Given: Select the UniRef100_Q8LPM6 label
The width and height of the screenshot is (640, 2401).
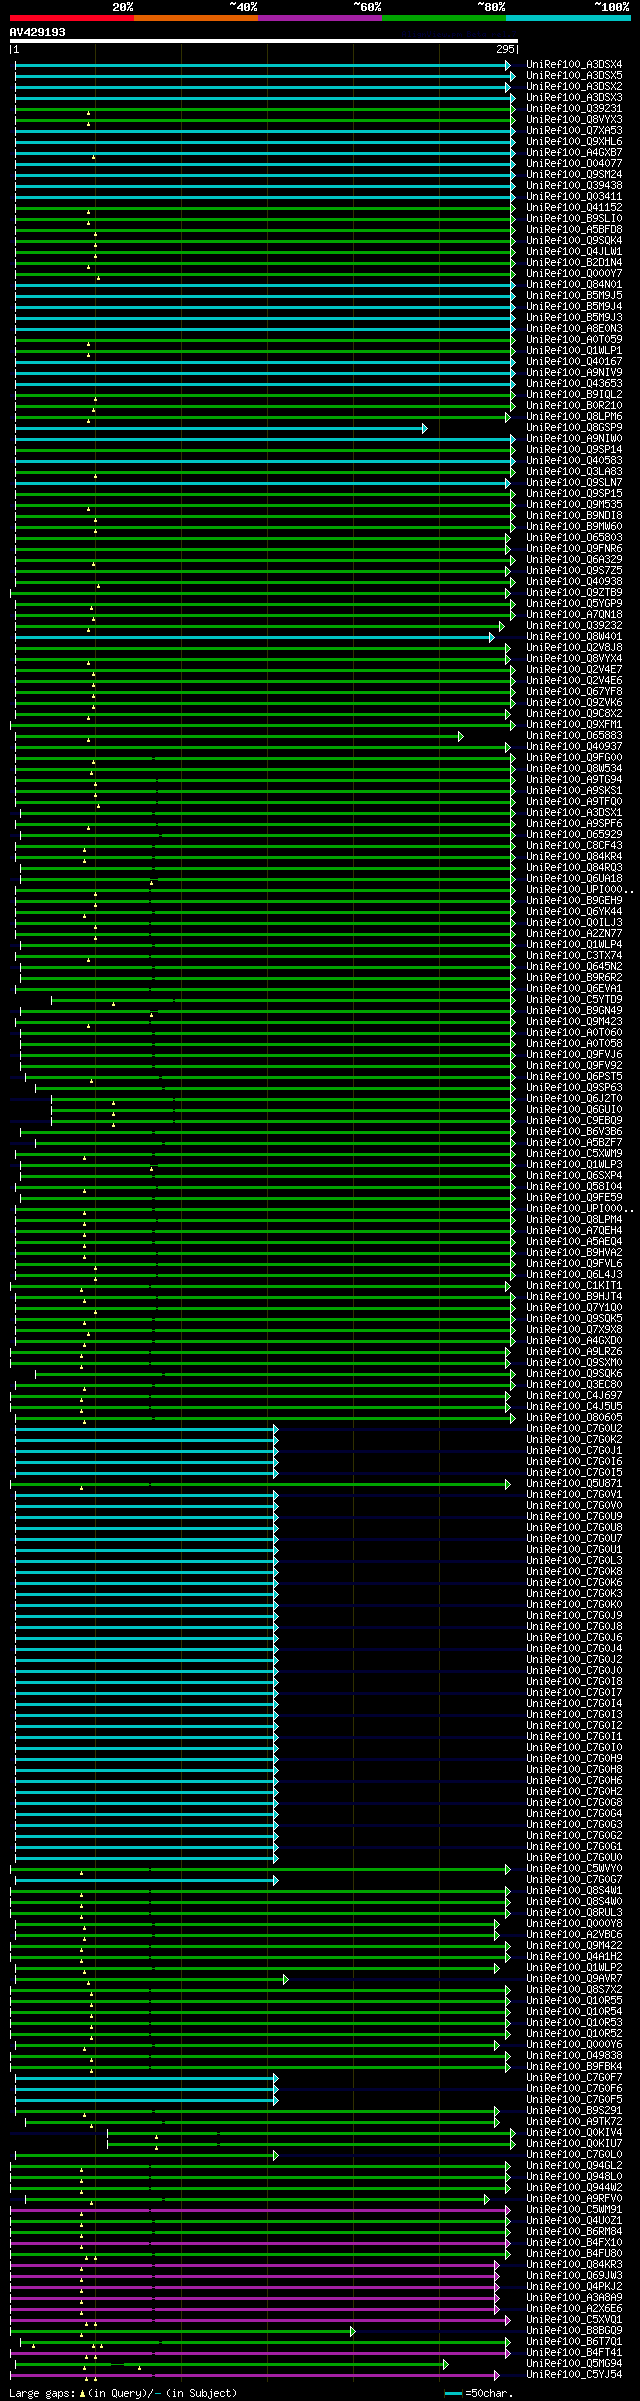Looking at the screenshot, I should coord(574,417).
